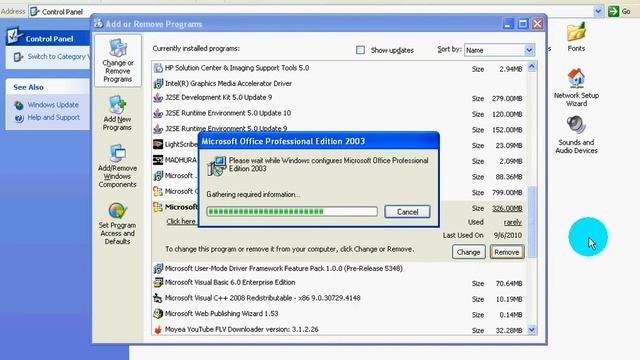Click MADHURA program icon

tap(158, 160)
